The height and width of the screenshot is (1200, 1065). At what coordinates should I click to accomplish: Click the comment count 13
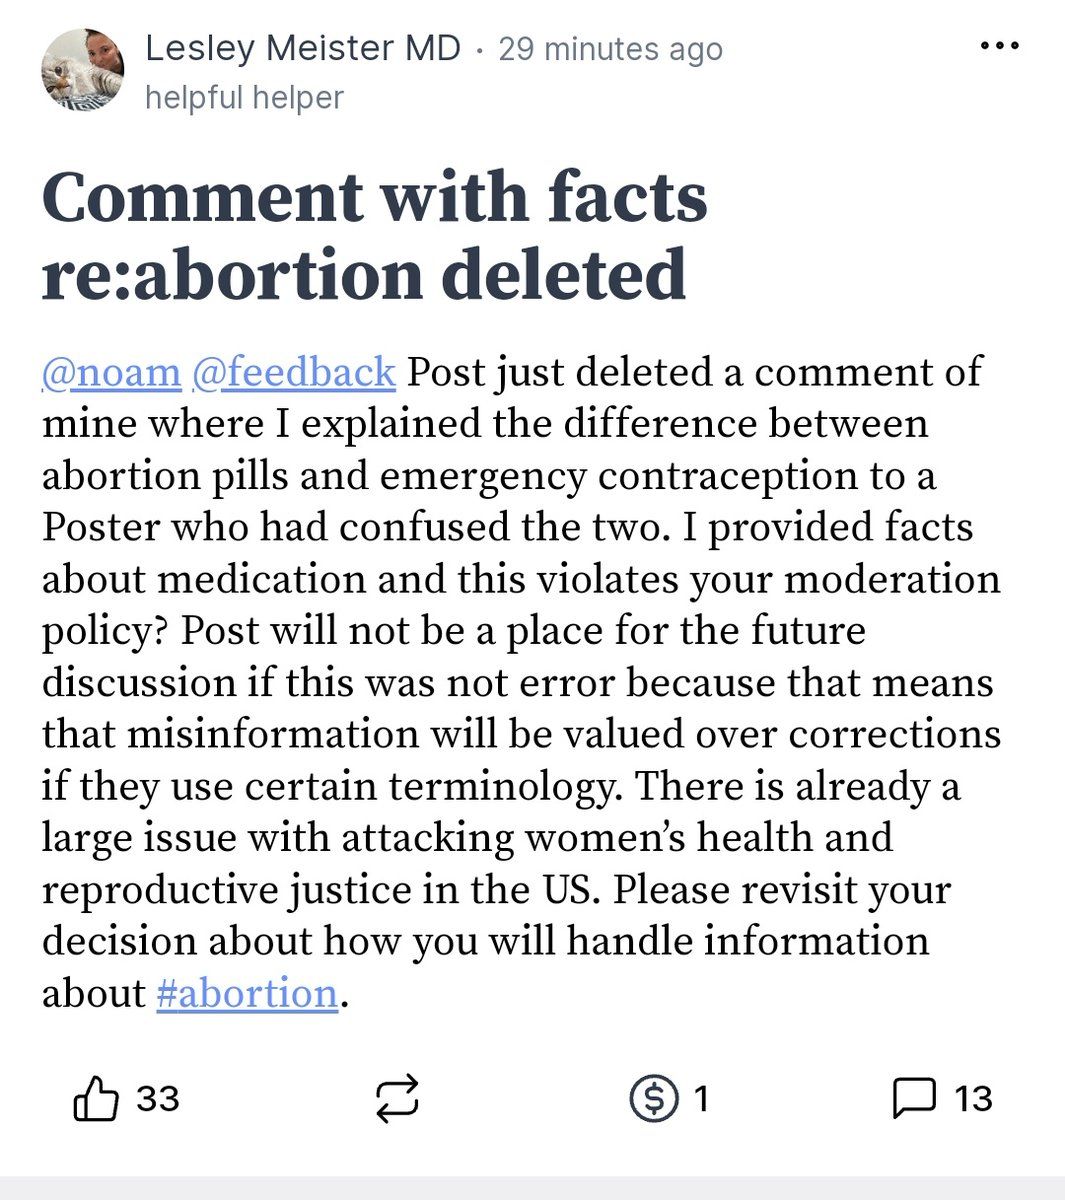[973, 1099]
